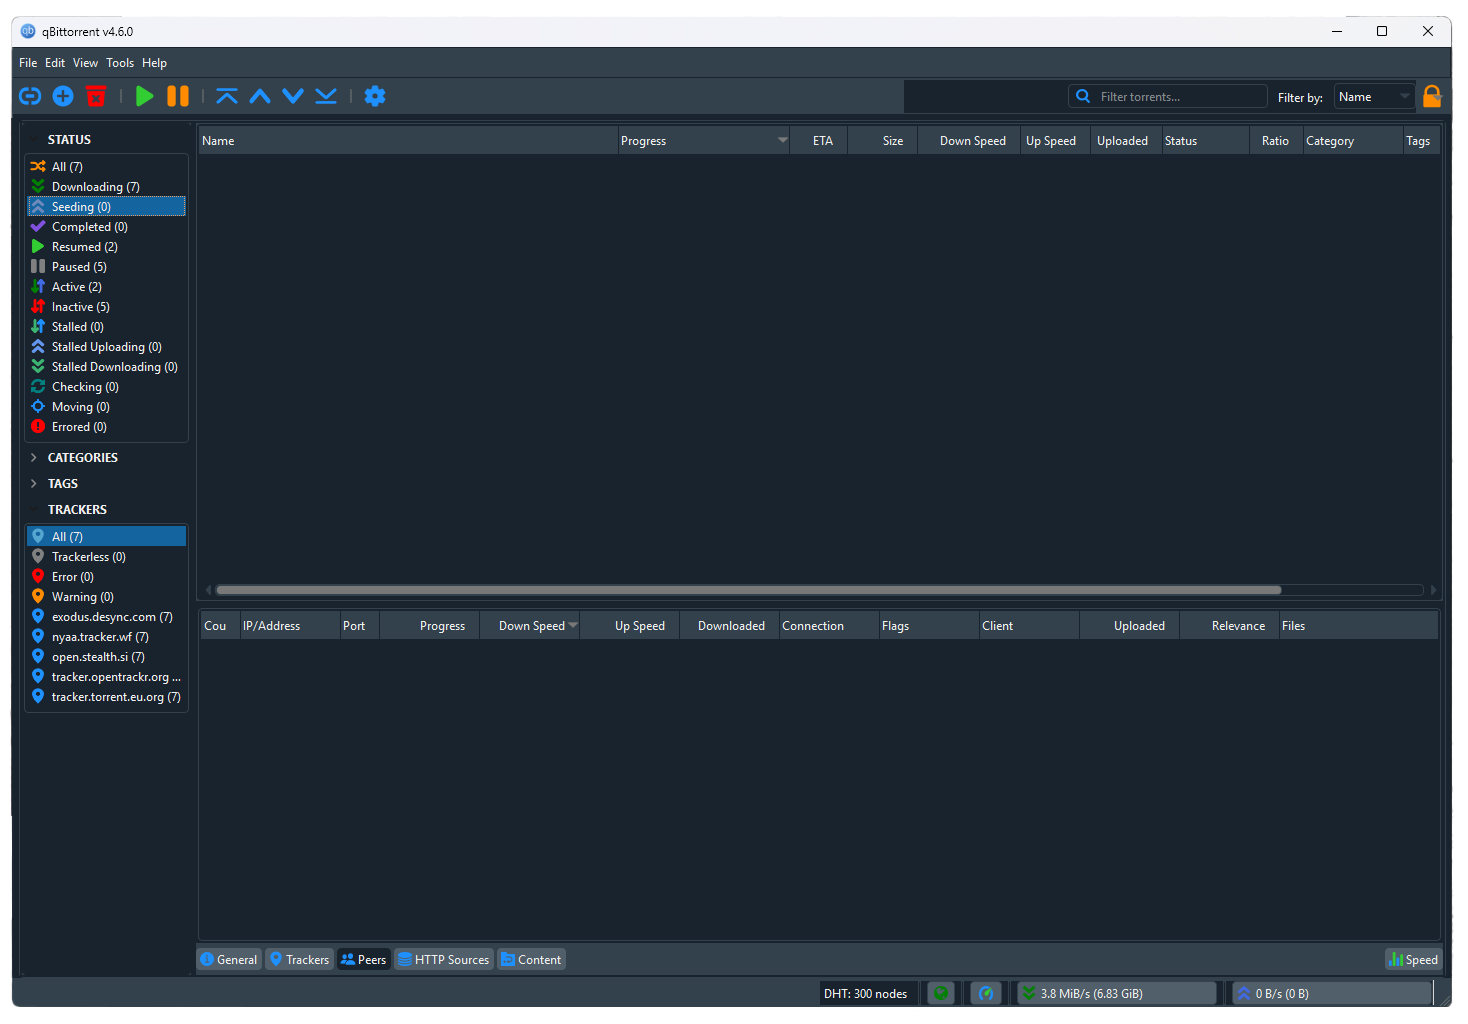
Task: Select nyaa.tracker.wf (7) tracker
Action: (107, 637)
